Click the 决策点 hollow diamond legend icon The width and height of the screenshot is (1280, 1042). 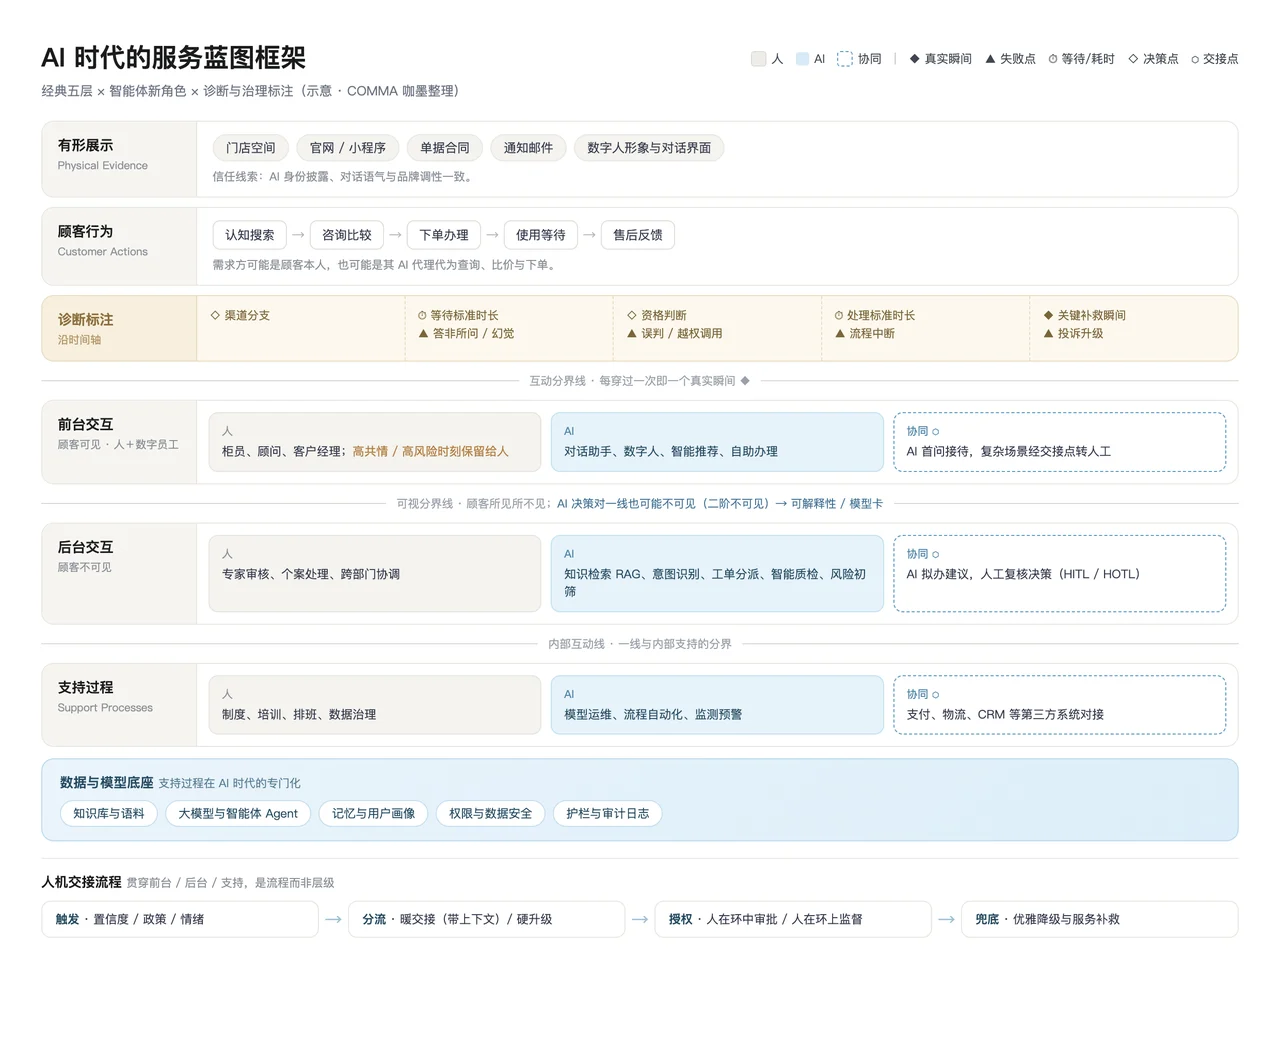[x=1133, y=59]
